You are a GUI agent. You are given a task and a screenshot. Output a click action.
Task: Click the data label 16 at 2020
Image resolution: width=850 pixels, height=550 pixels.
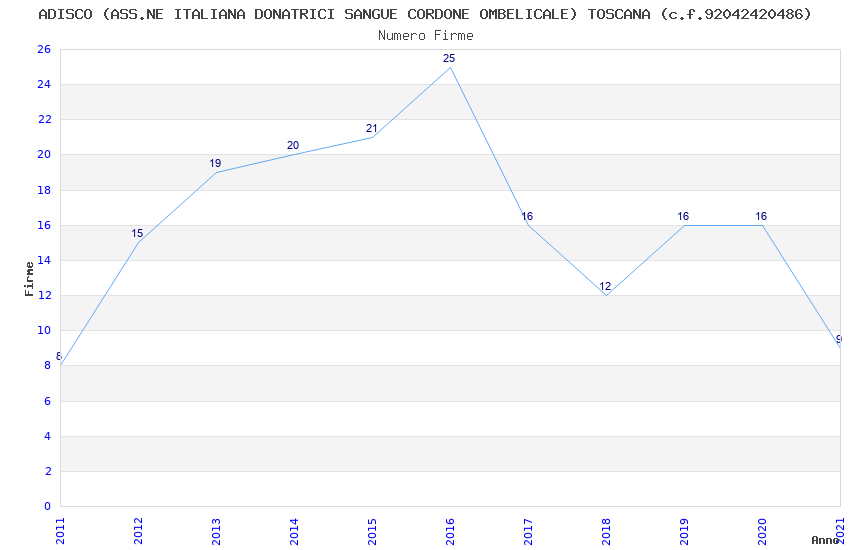pyautogui.click(x=761, y=216)
